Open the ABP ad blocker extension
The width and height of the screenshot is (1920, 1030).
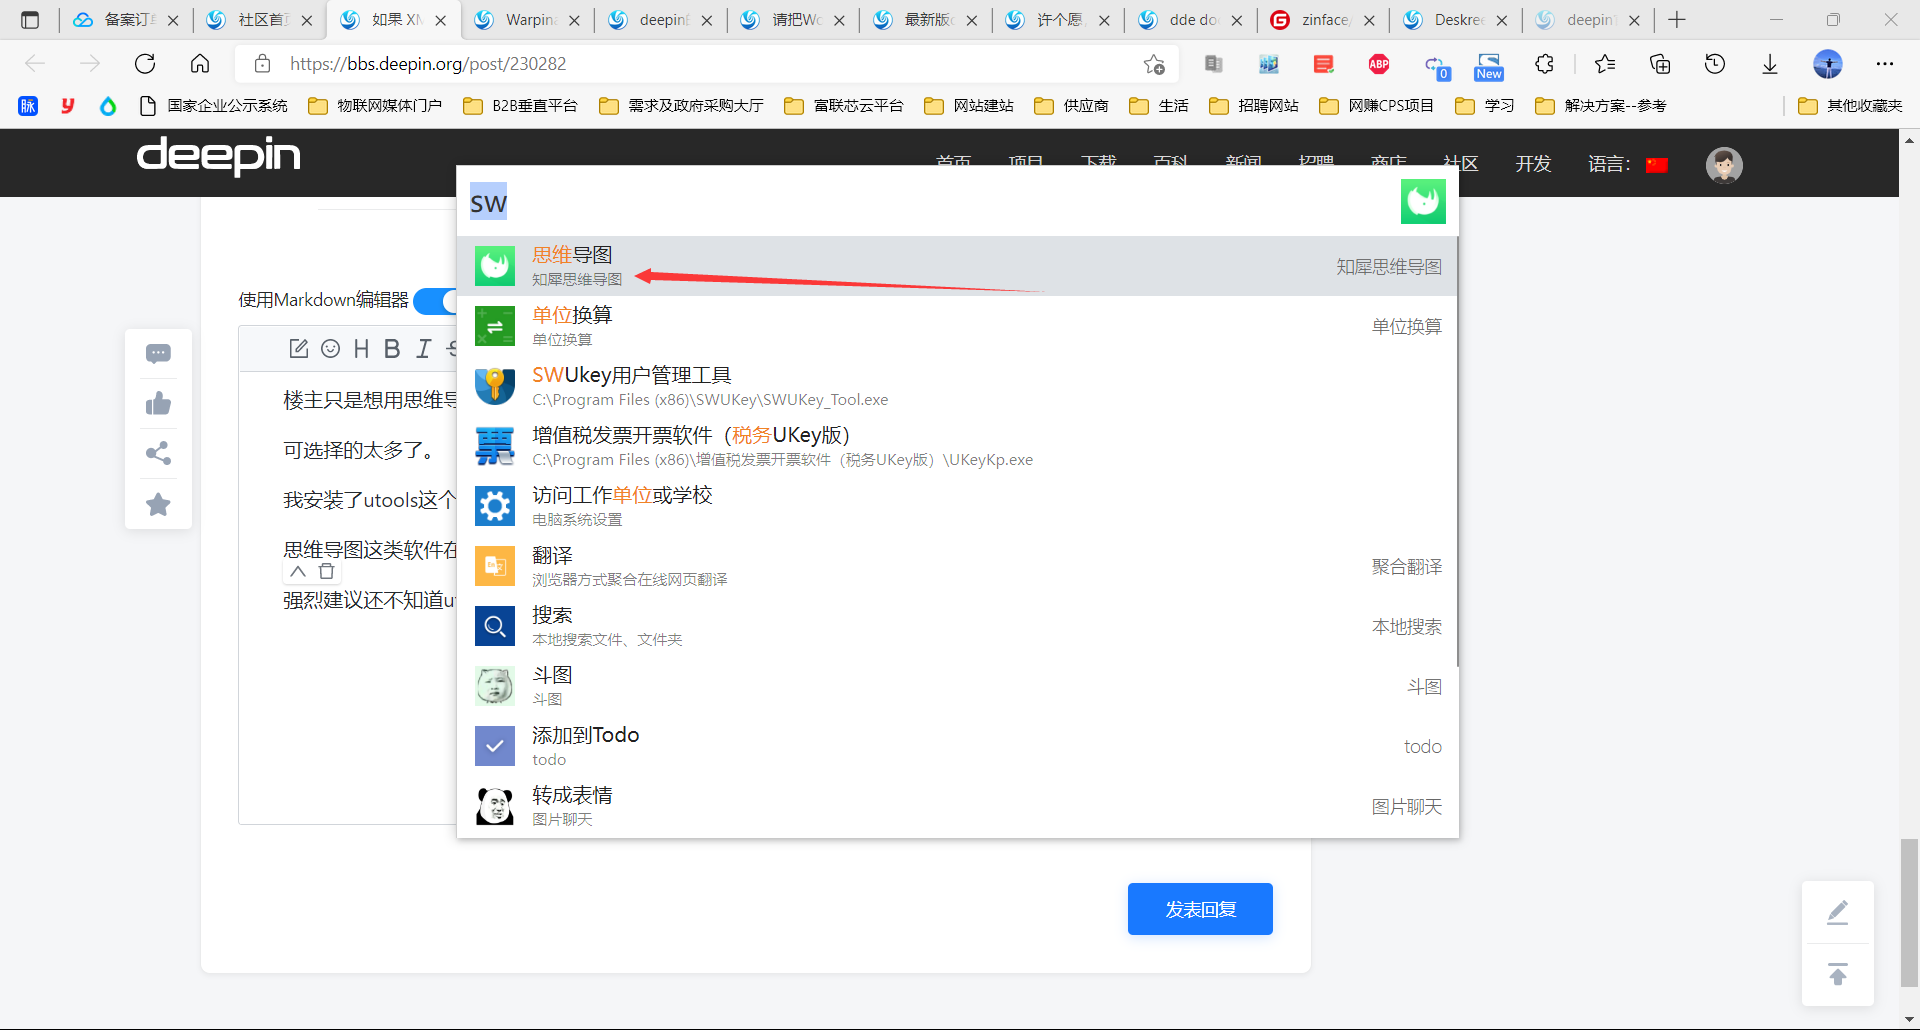pos(1379,64)
